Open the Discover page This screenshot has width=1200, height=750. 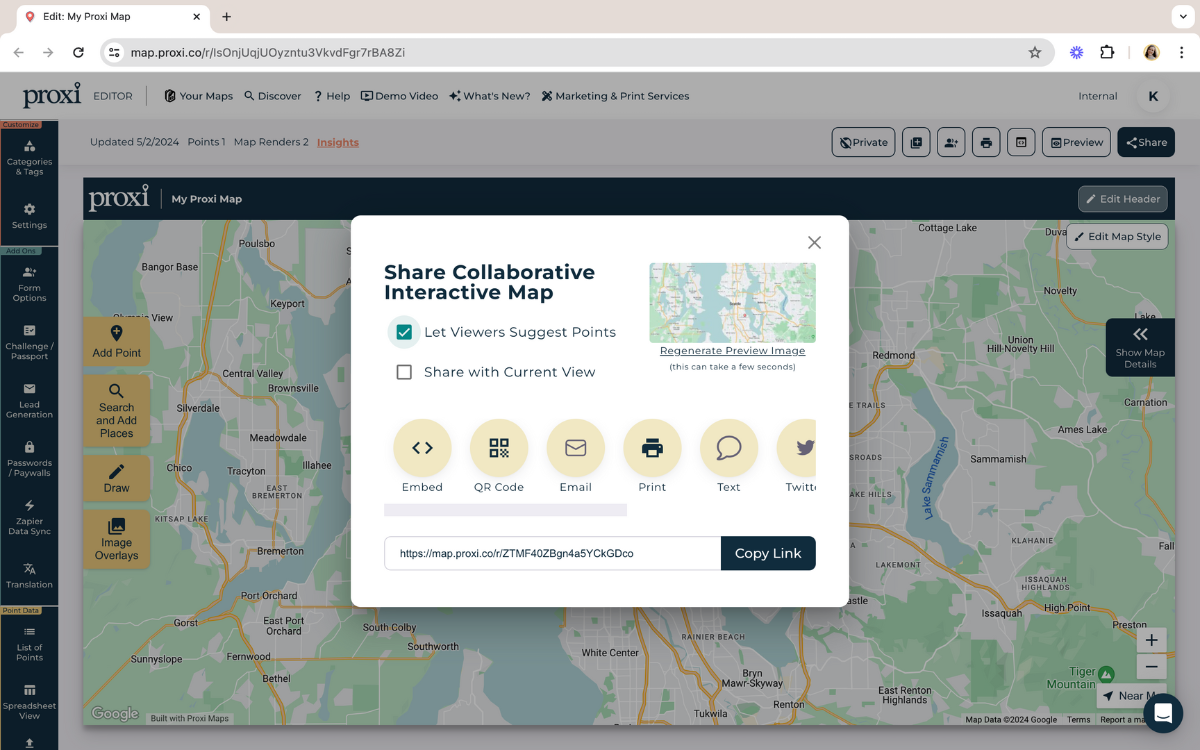click(272, 96)
